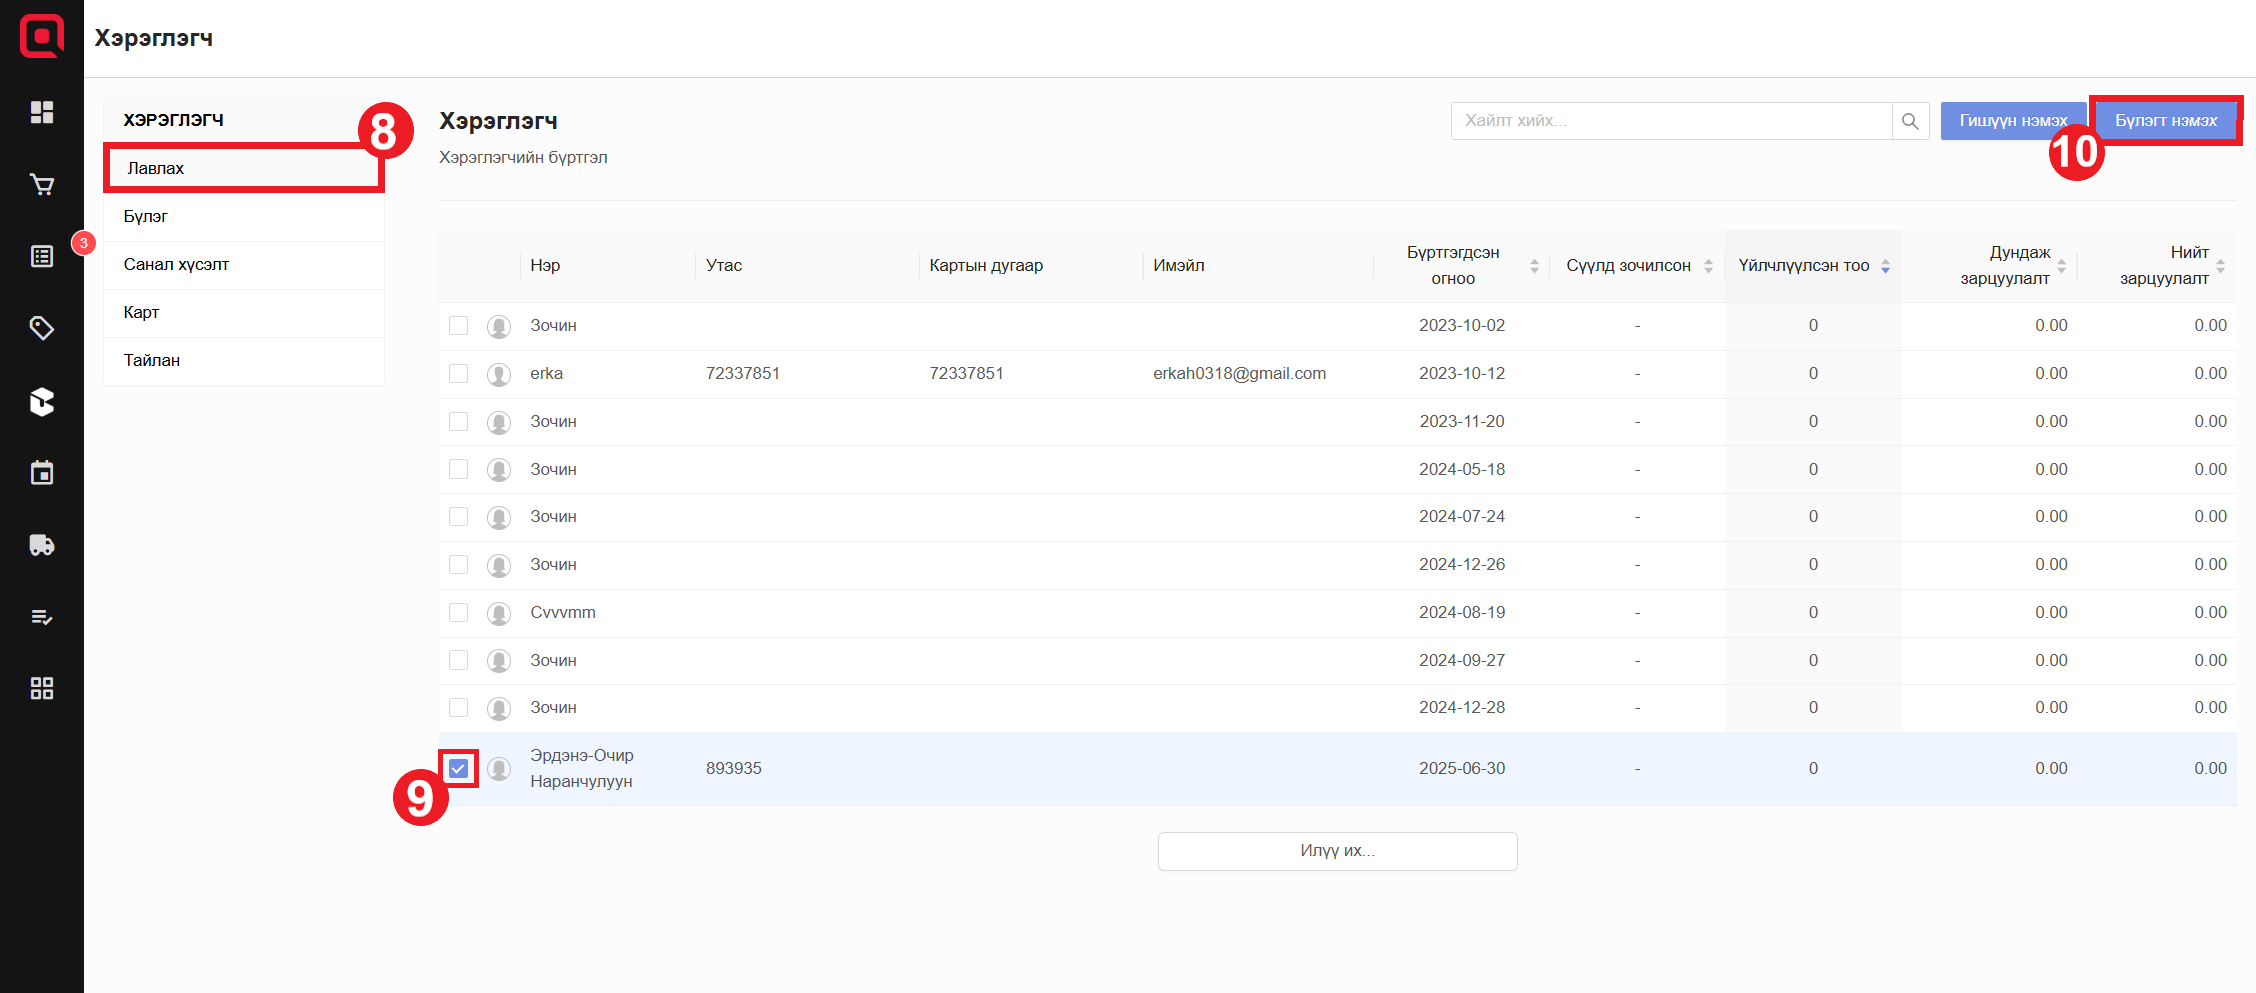Sort by Үйлчлүүлсэн тоо column
The width and height of the screenshot is (2256, 993).
point(1885,266)
